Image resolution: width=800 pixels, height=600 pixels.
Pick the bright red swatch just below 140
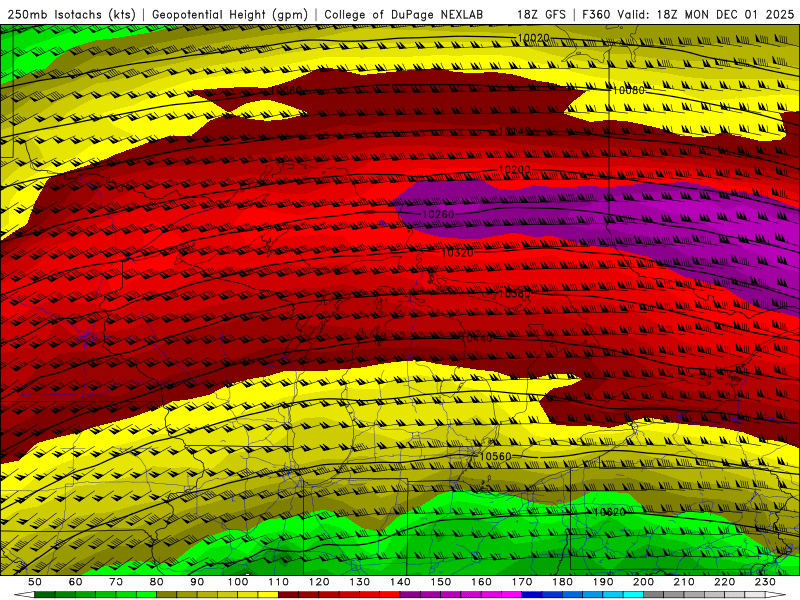tap(390, 595)
